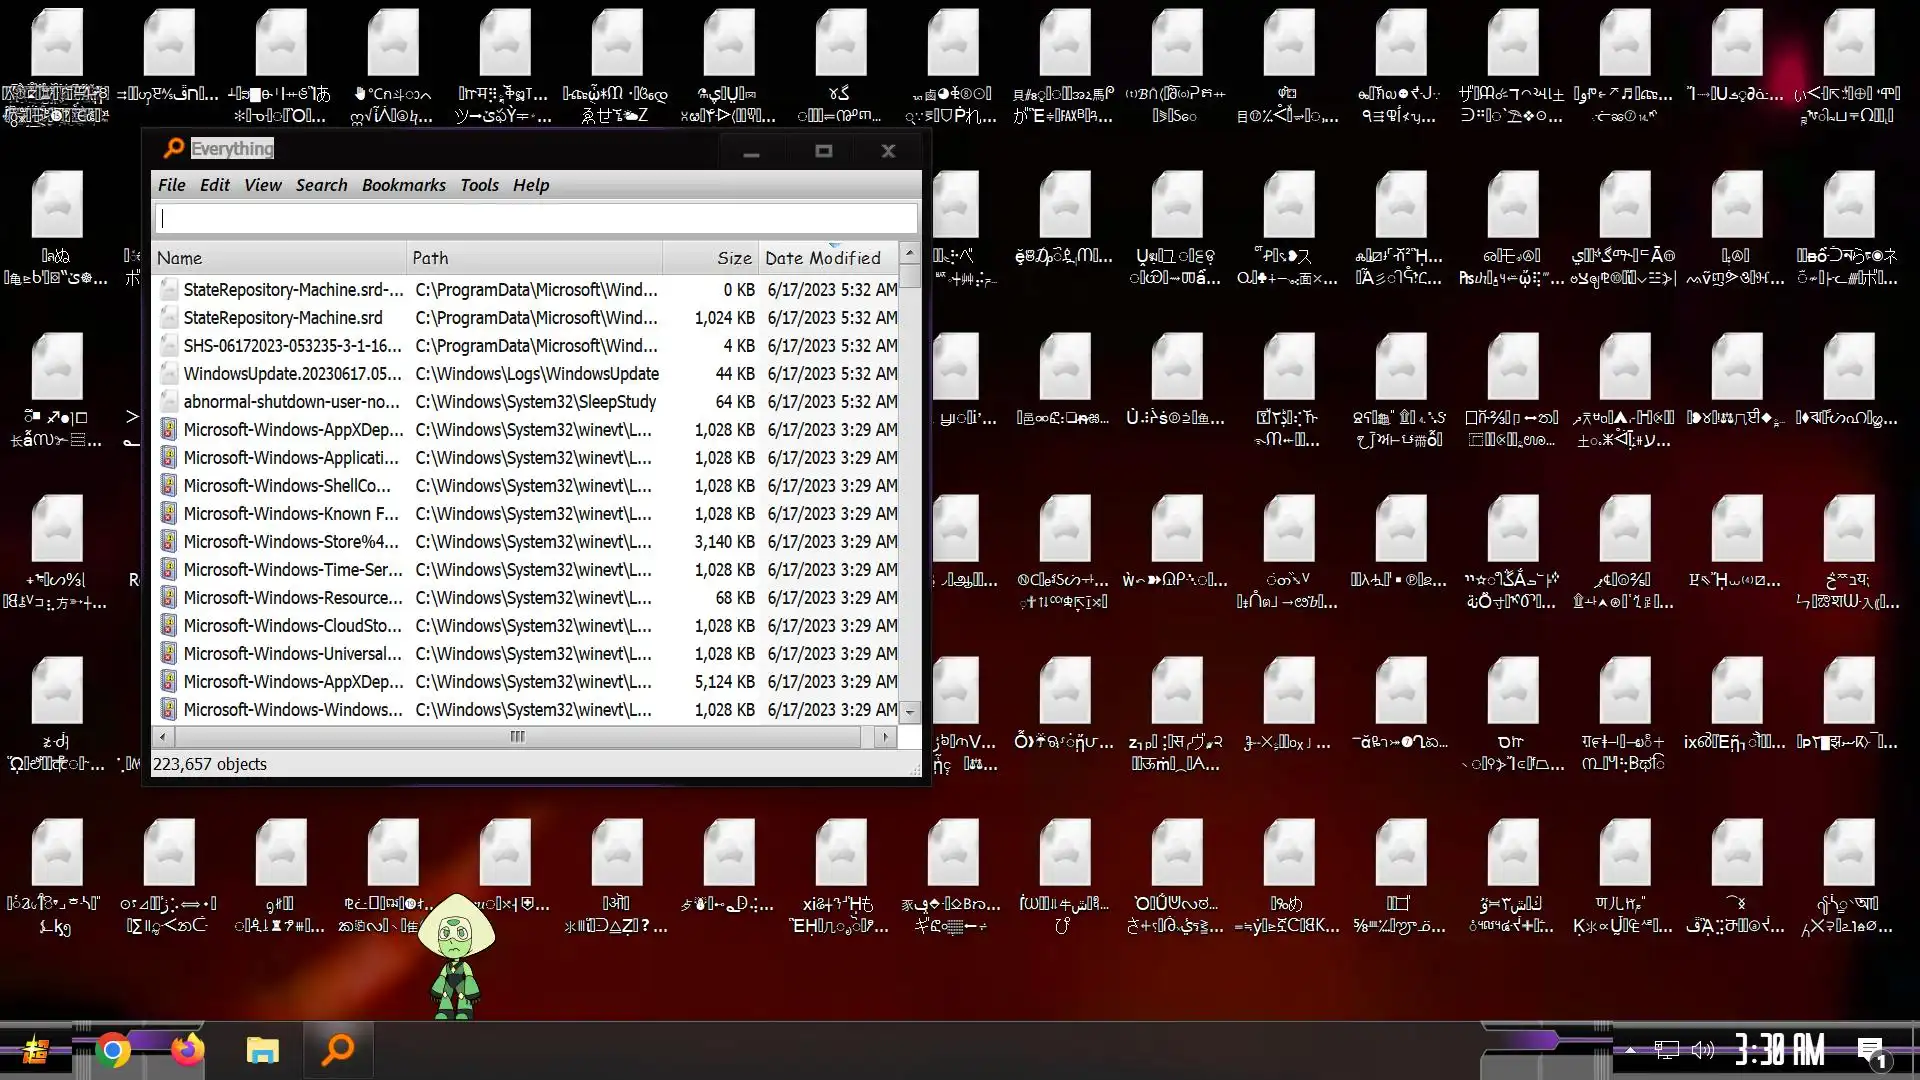Click the network tray icon
Image resolution: width=1920 pixels, height=1080 pixels.
coord(1666,1050)
